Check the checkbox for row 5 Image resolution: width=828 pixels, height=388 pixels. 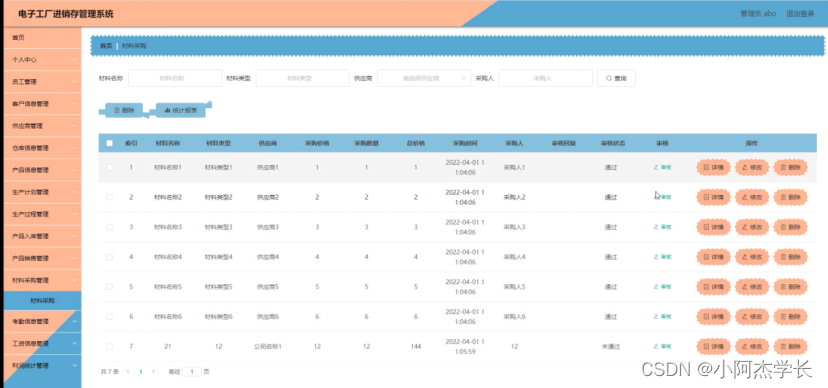[x=109, y=287]
